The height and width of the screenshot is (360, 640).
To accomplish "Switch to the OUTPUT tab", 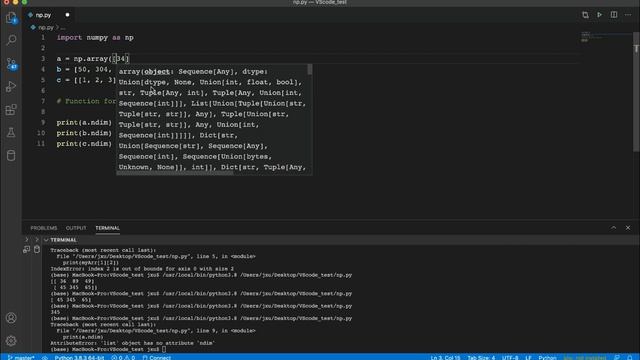I will (76, 228).
